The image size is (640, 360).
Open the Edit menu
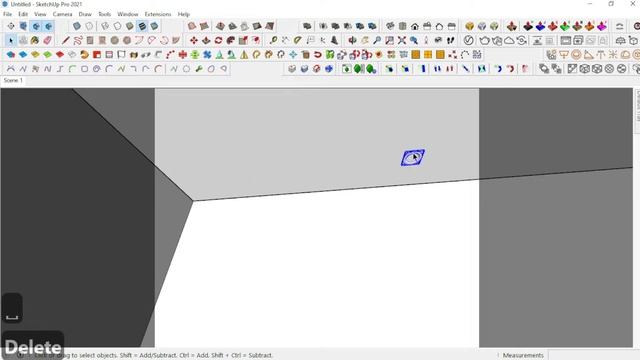point(23,14)
